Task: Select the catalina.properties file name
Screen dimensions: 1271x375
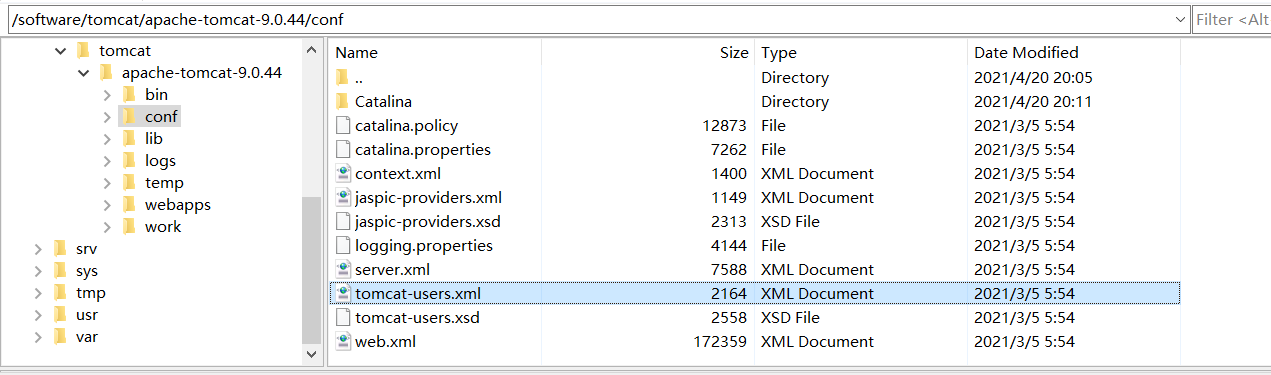Action: coord(423,150)
